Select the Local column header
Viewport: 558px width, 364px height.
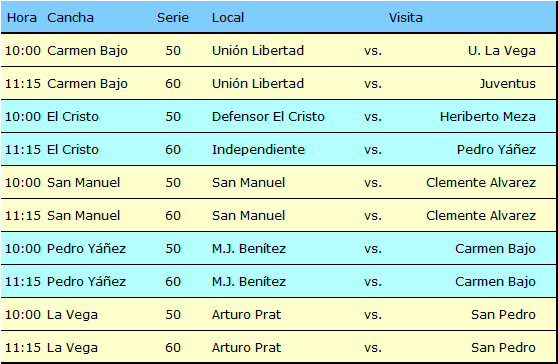click(228, 17)
